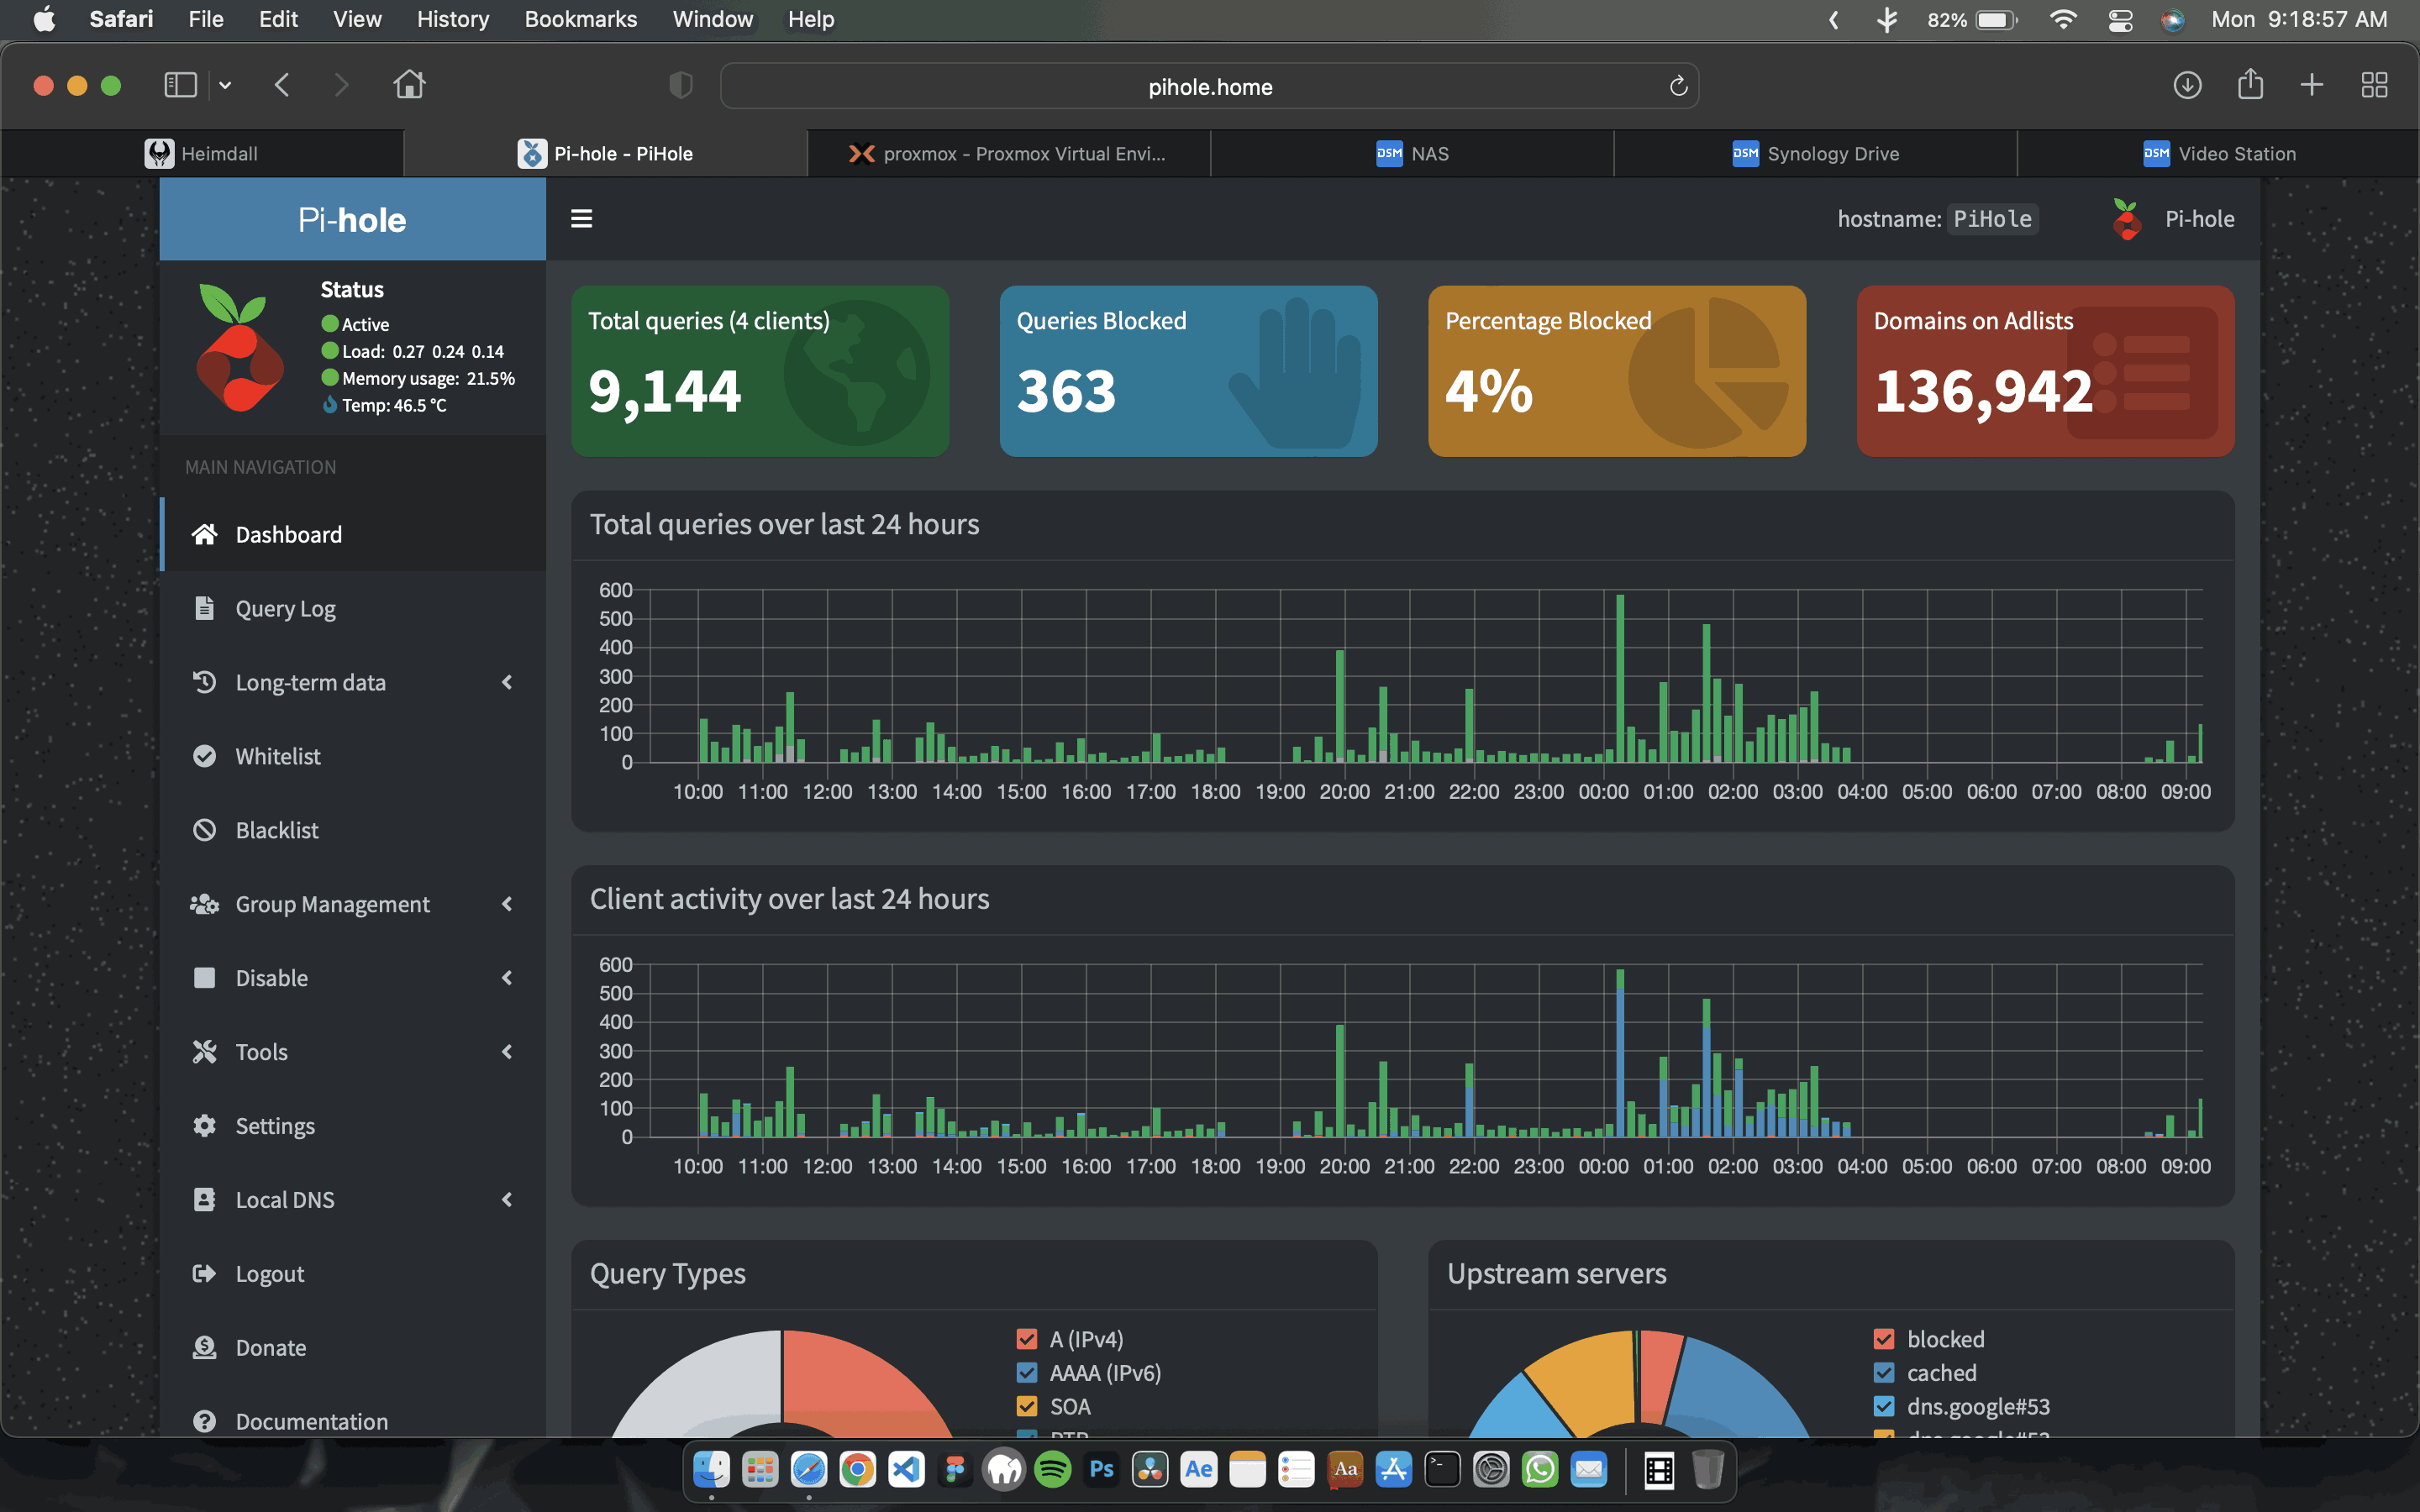
Task: Expand the Tools submenu
Action: click(353, 1052)
